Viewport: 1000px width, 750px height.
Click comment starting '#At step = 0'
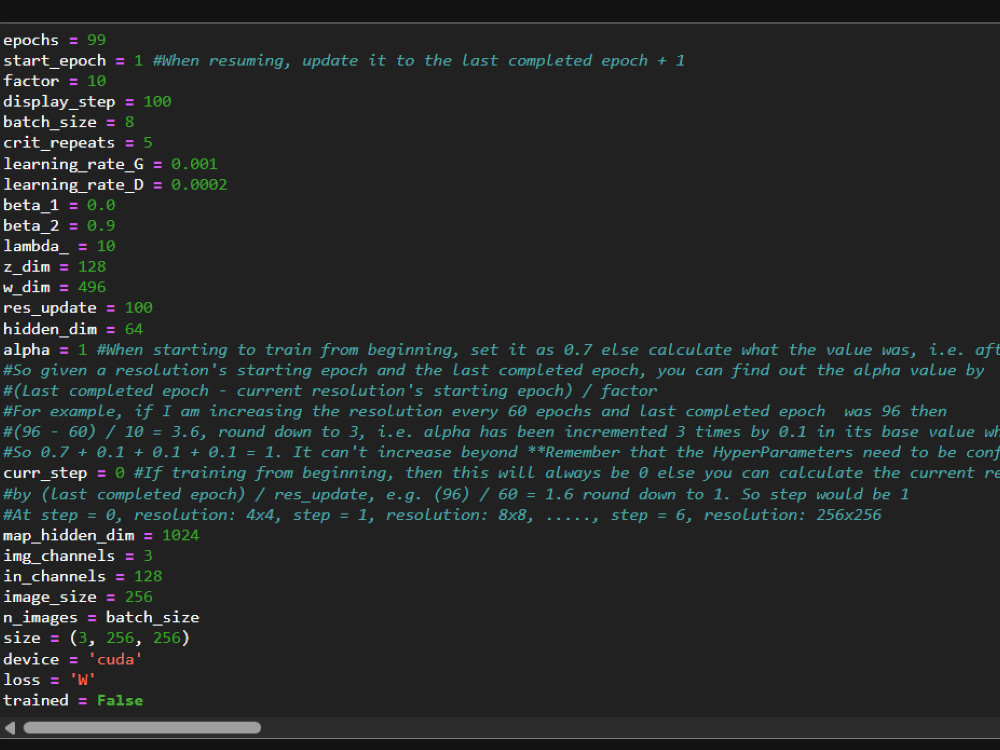(x=442, y=515)
